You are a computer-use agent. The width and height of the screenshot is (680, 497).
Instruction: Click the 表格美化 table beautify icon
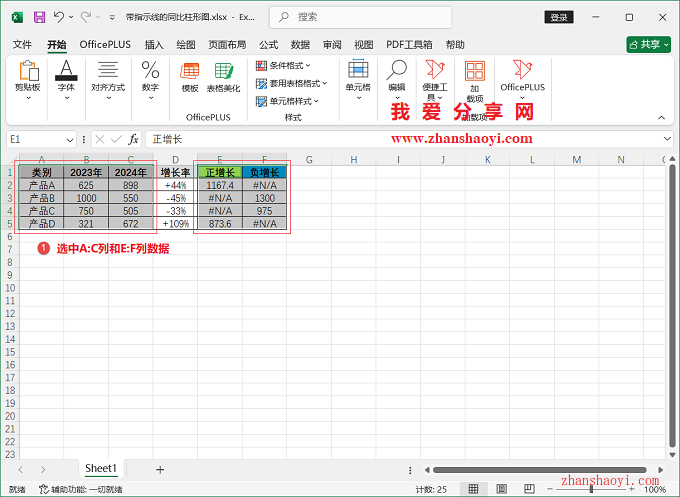coord(223,77)
